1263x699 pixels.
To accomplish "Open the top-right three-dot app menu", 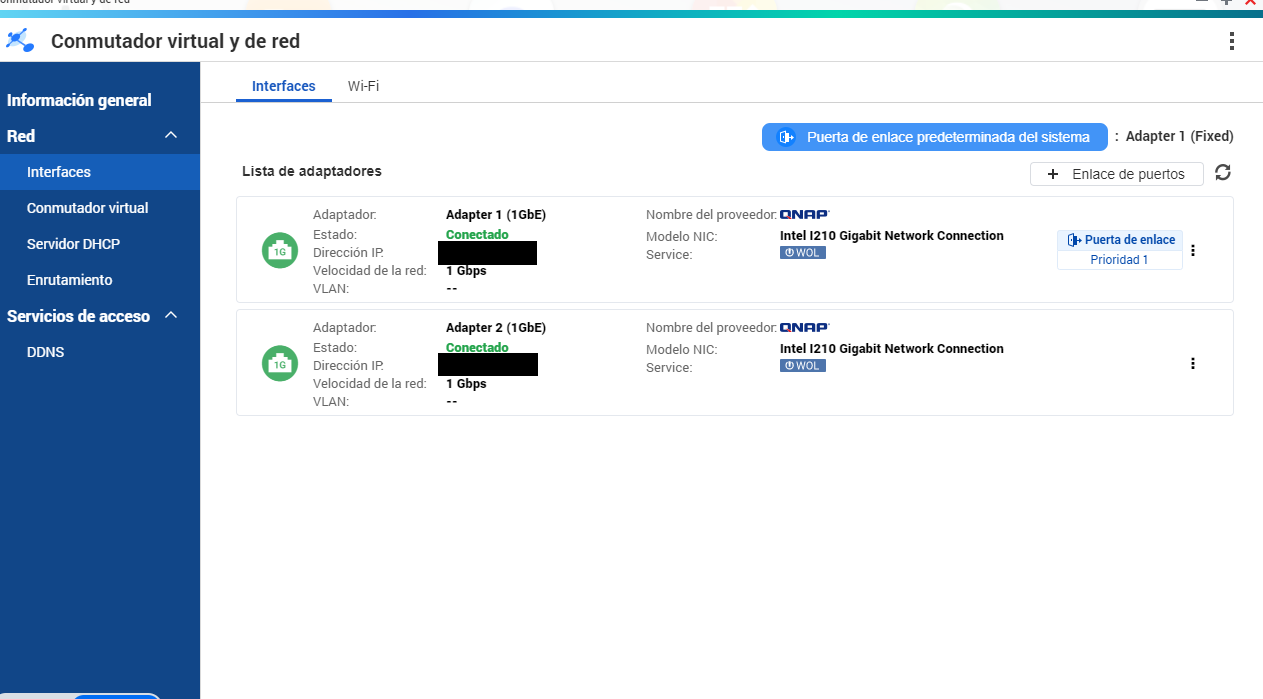I will coord(1231,41).
